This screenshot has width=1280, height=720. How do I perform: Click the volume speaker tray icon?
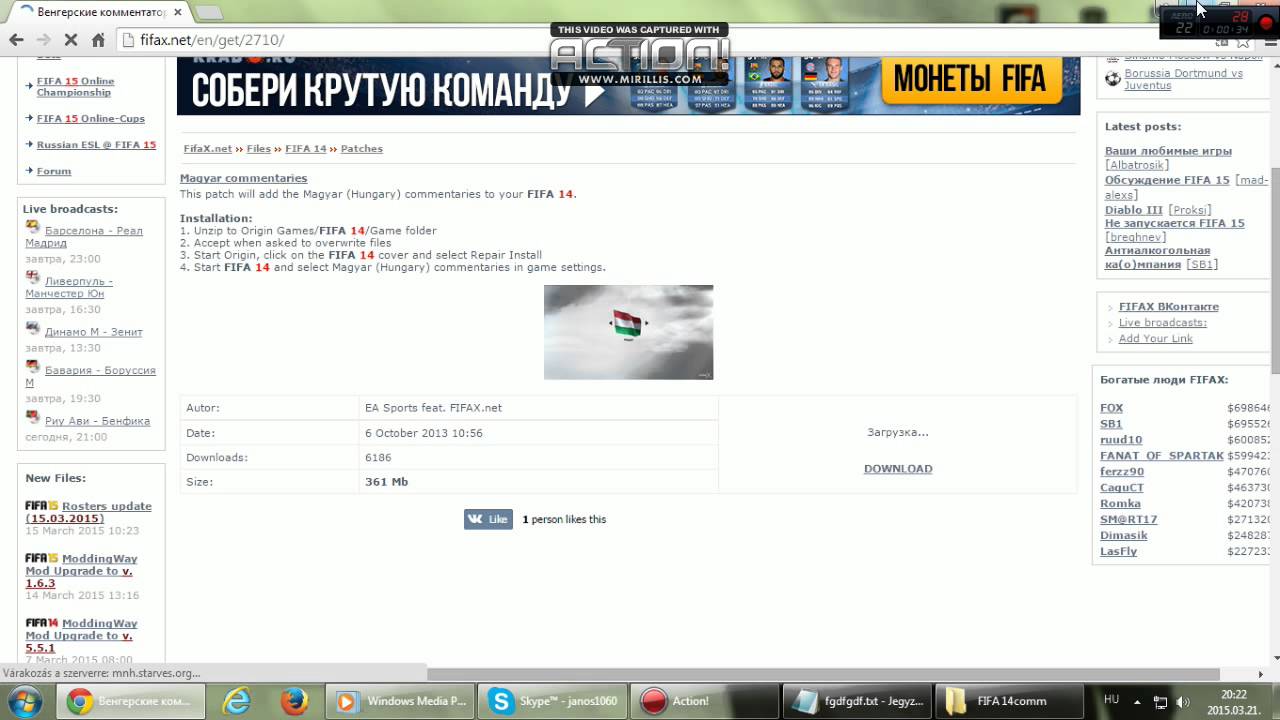click(x=1182, y=701)
